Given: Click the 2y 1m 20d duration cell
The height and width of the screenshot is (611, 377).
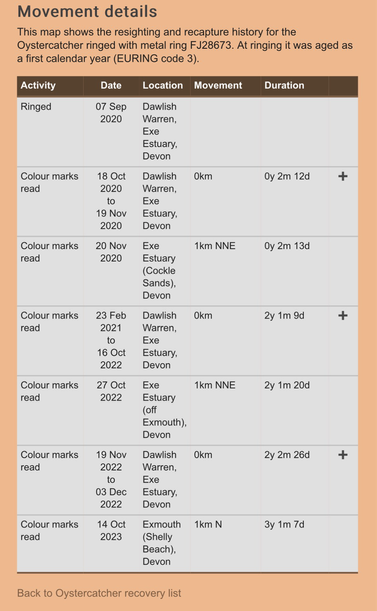Looking at the screenshot, I should 287,385.
